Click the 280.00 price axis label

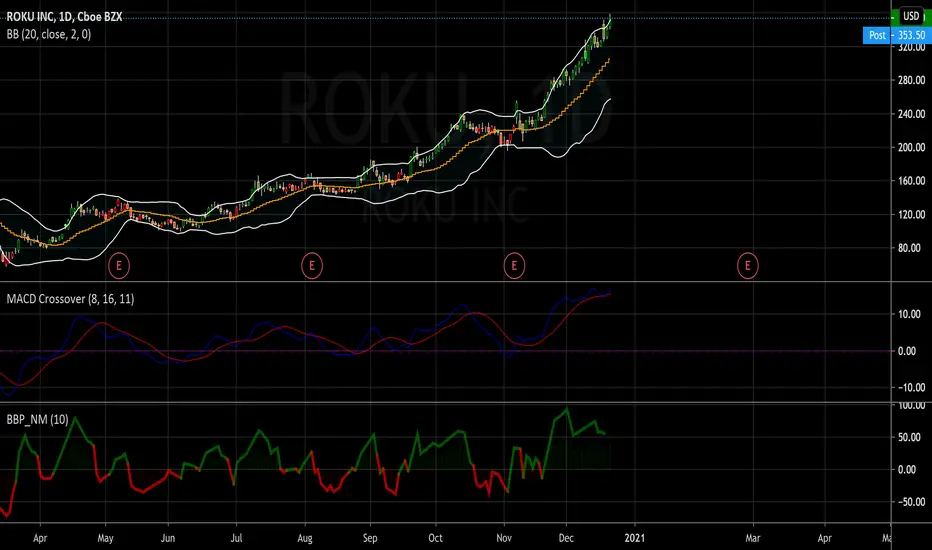[911, 80]
